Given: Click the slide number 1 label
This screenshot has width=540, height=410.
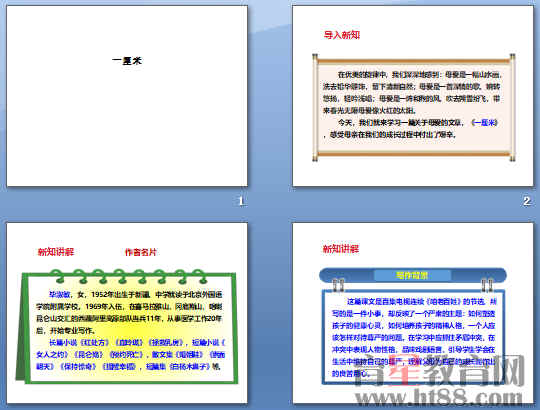Looking at the screenshot, I should click(x=241, y=201).
